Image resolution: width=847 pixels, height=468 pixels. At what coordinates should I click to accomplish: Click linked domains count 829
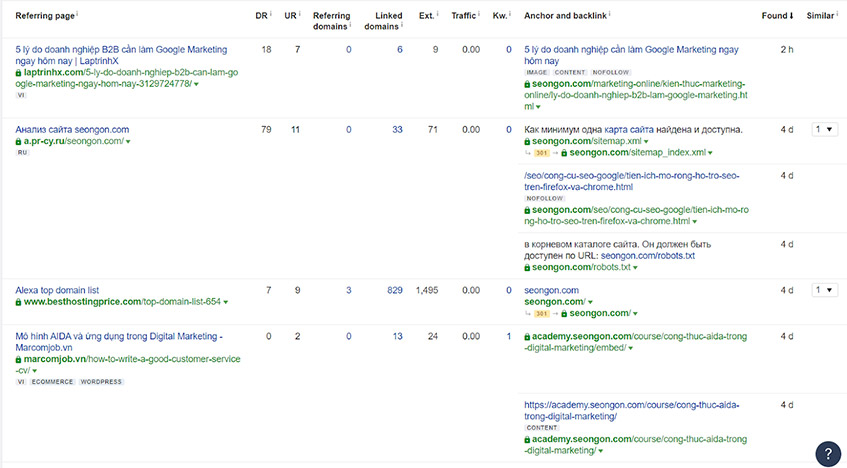395,290
